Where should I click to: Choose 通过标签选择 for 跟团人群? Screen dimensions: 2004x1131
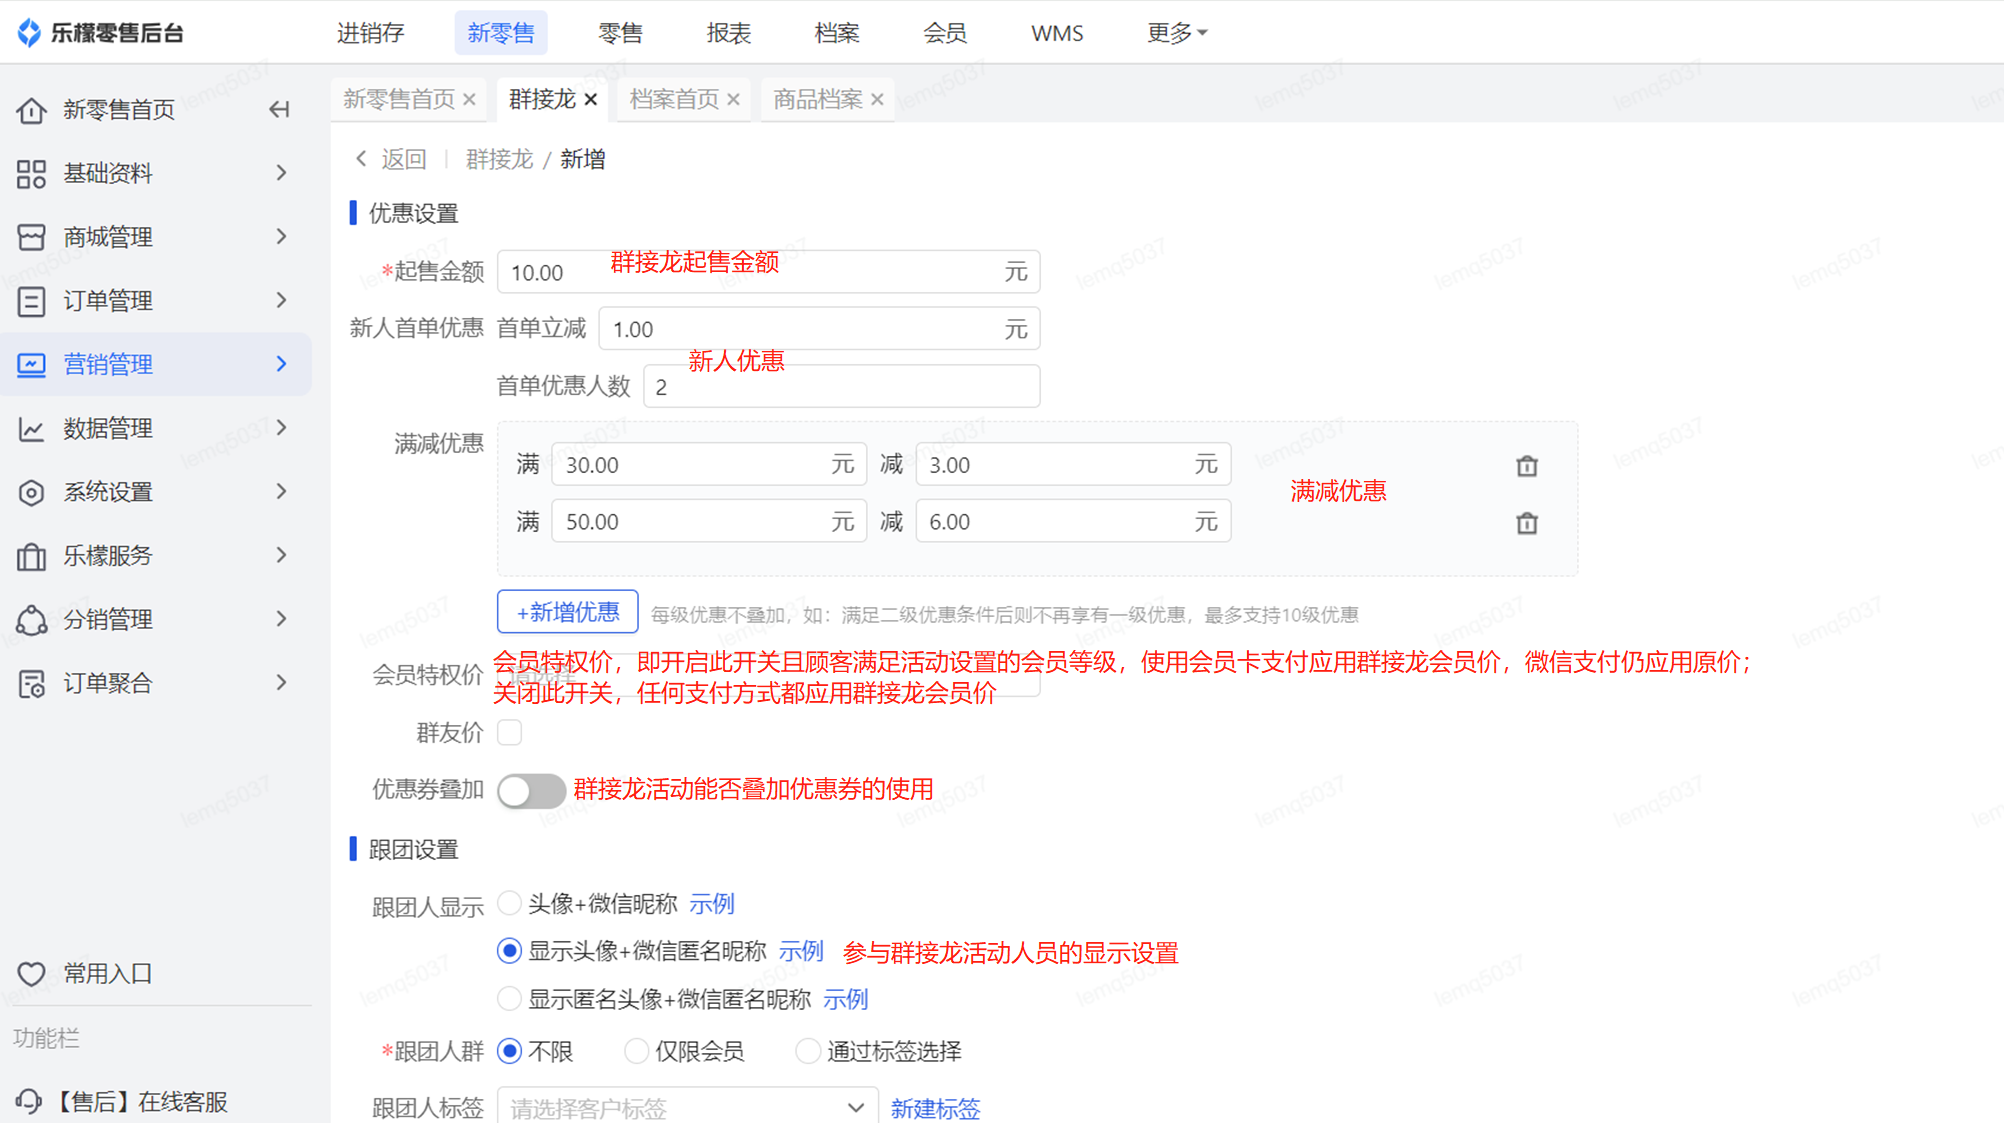click(x=808, y=1051)
